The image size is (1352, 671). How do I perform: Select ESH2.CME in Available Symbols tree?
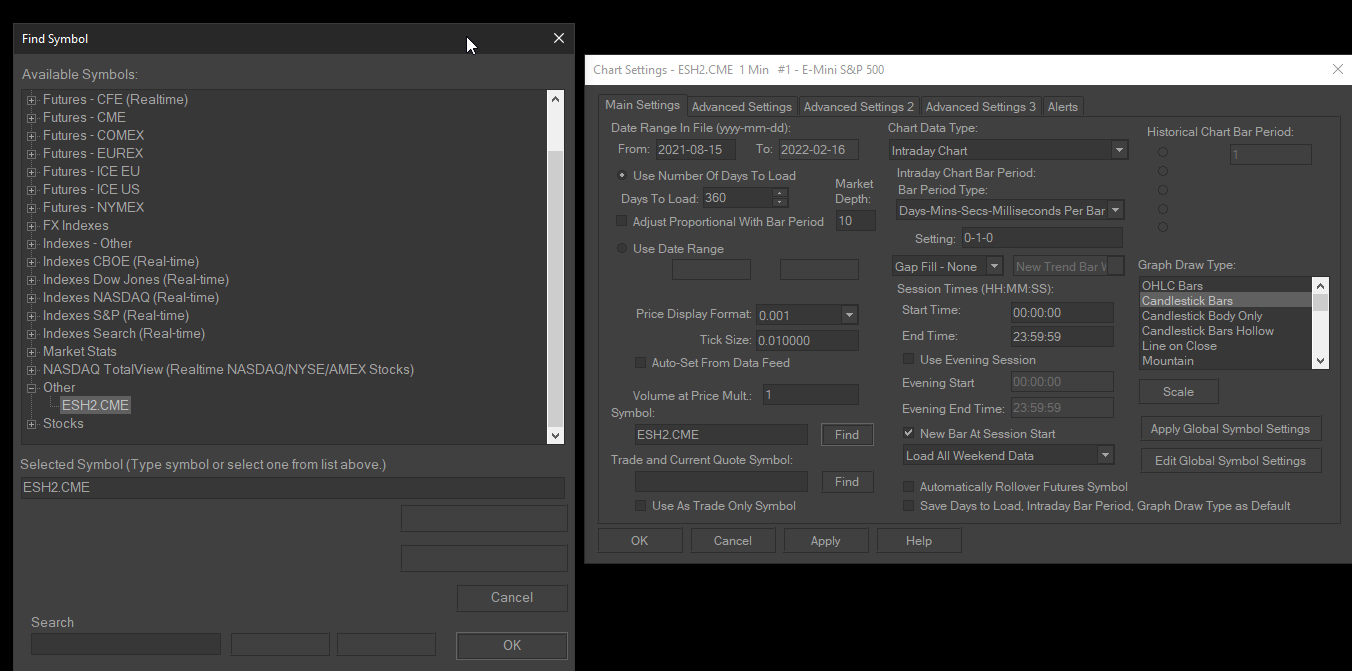pos(95,405)
